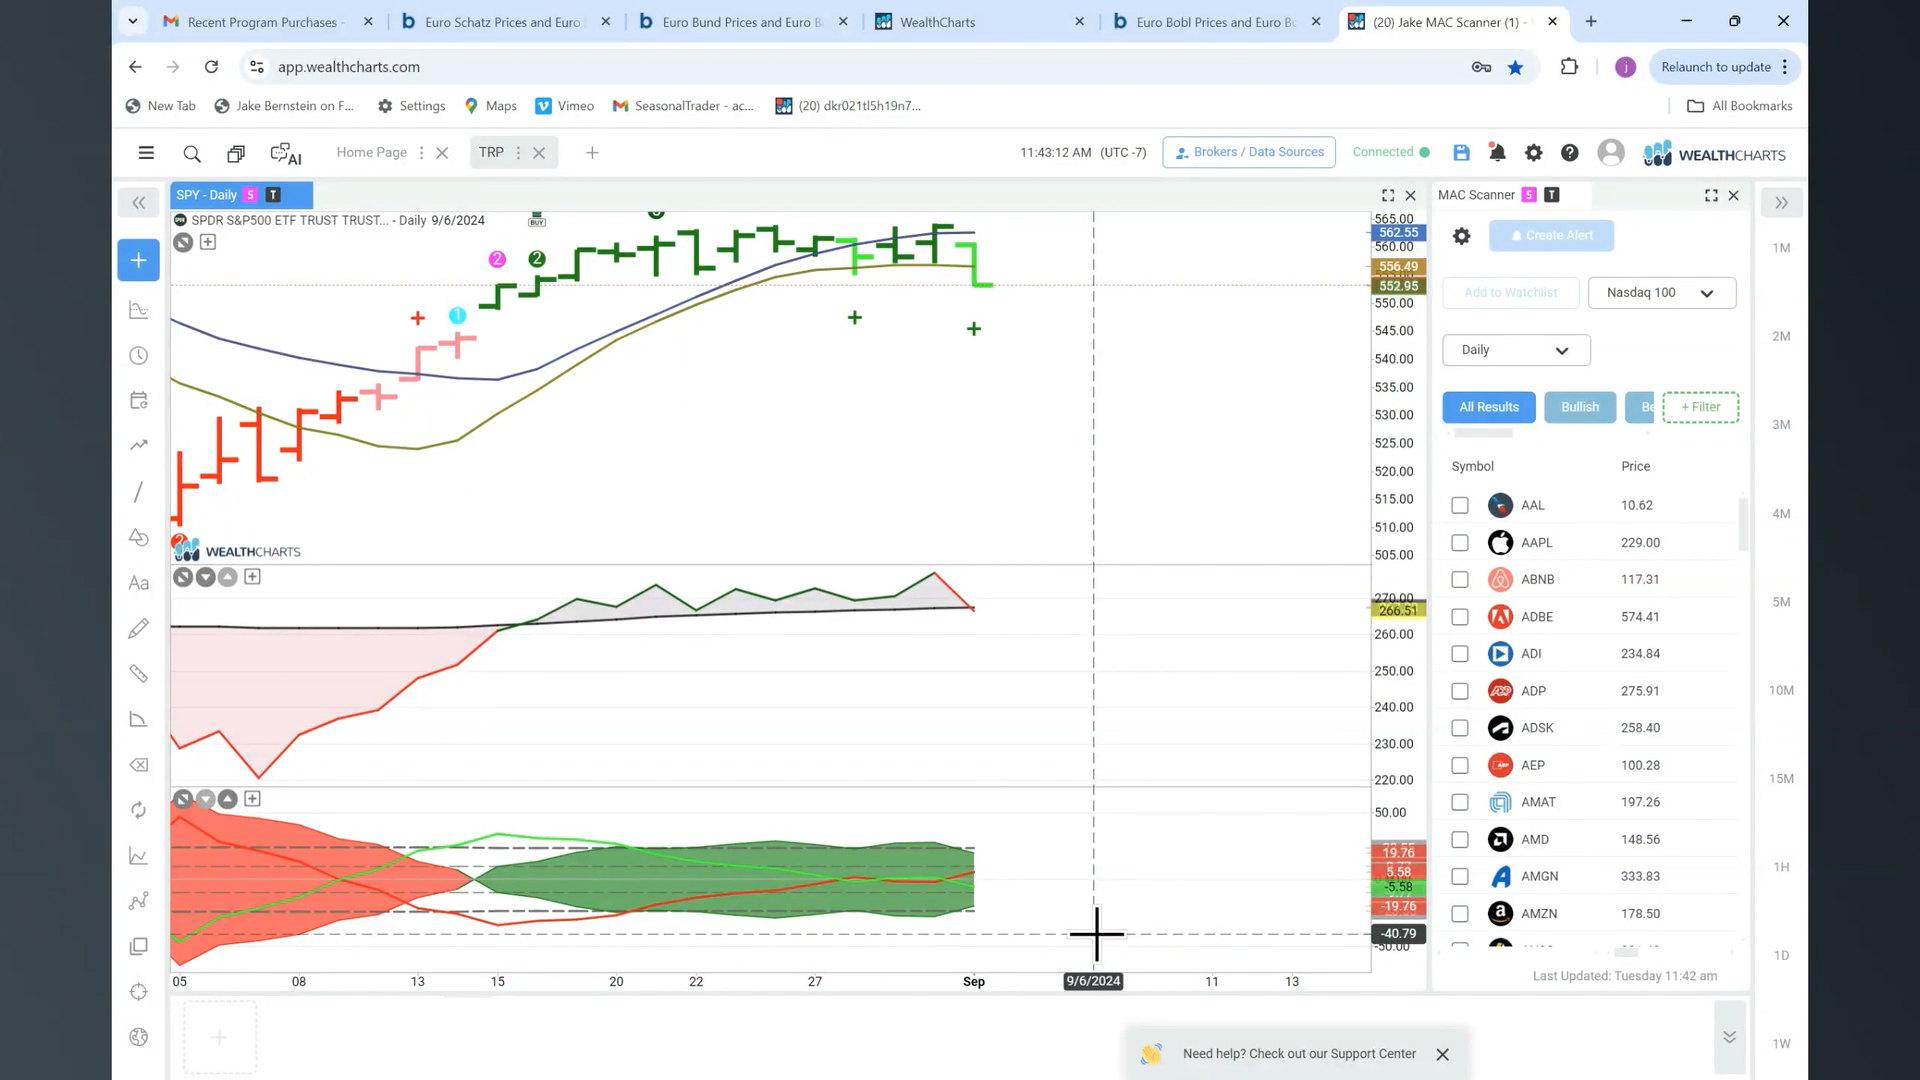Select the 1M timeframe on right rail

(x=1781, y=248)
